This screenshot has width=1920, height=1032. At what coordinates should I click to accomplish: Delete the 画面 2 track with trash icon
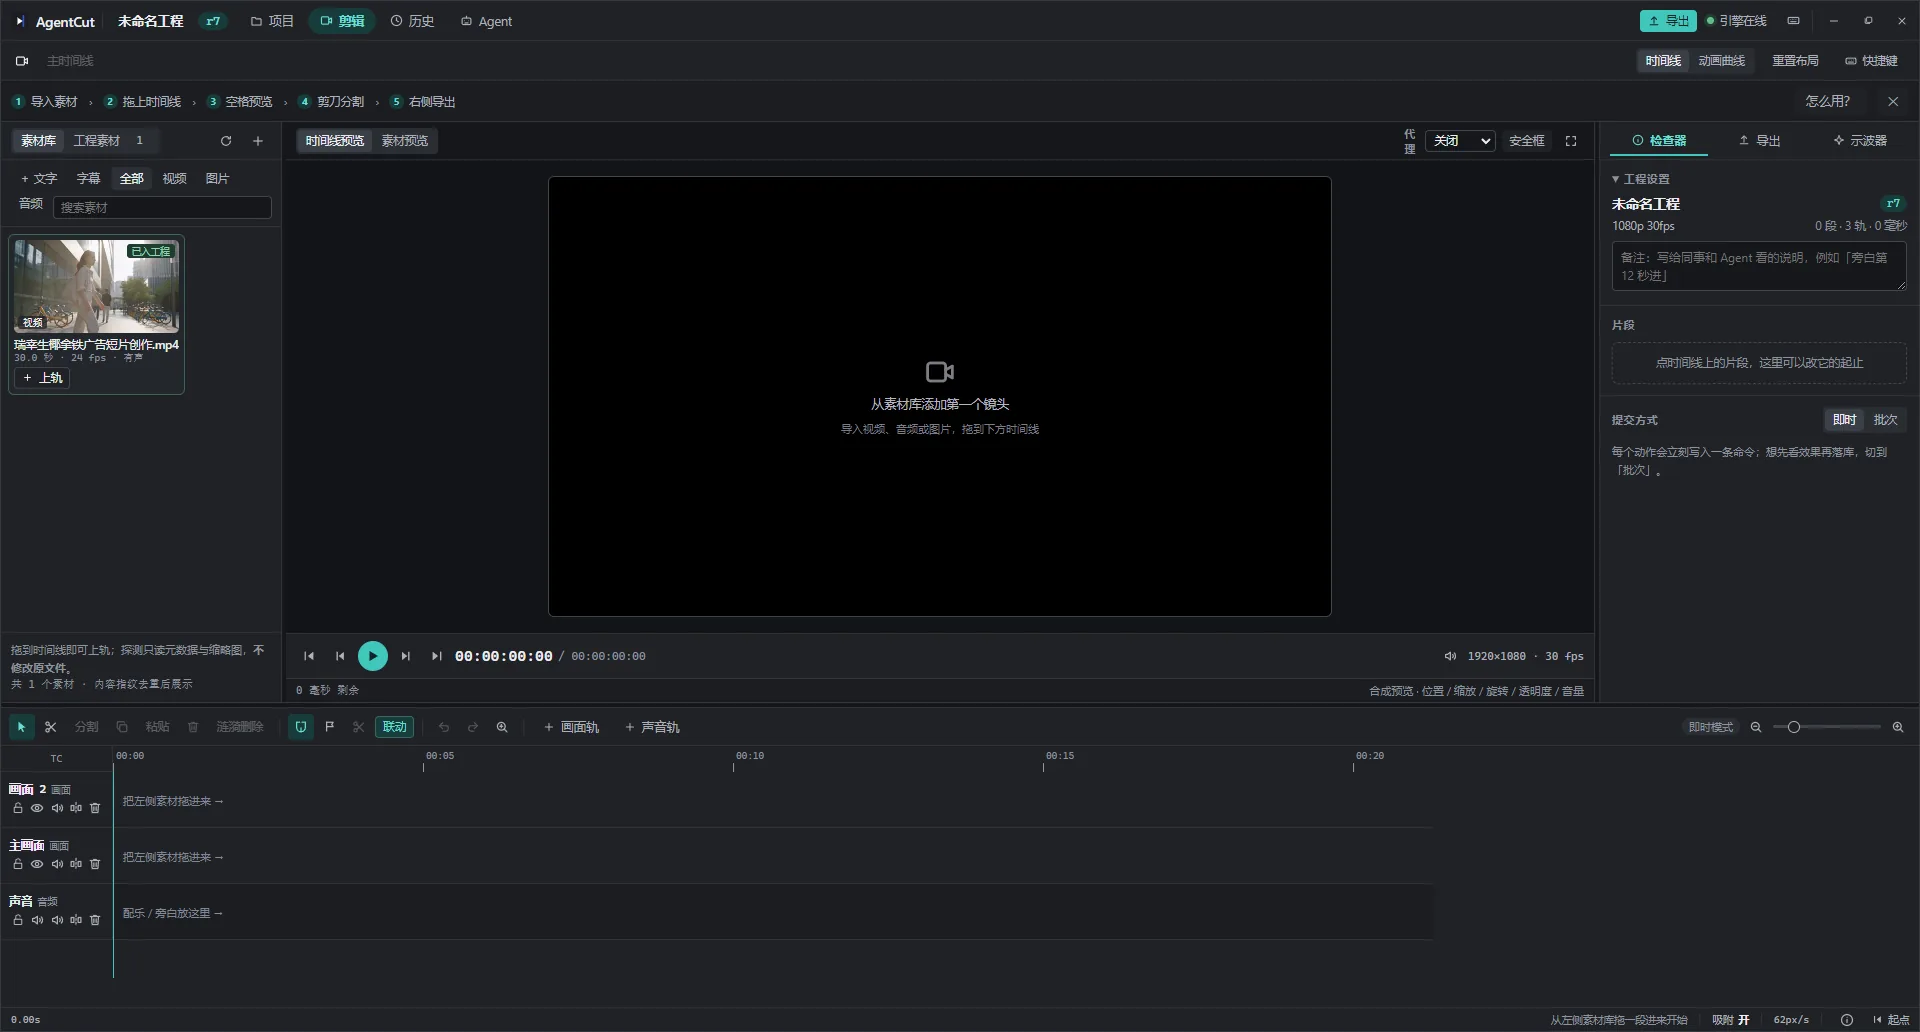point(95,808)
